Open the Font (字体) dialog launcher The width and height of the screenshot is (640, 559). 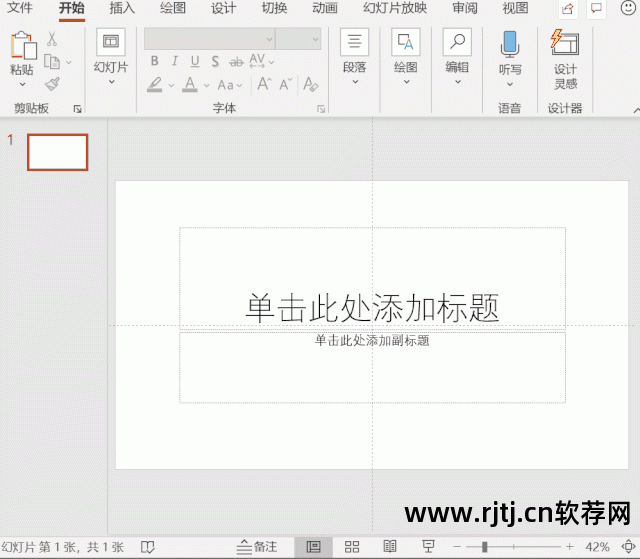tap(321, 109)
